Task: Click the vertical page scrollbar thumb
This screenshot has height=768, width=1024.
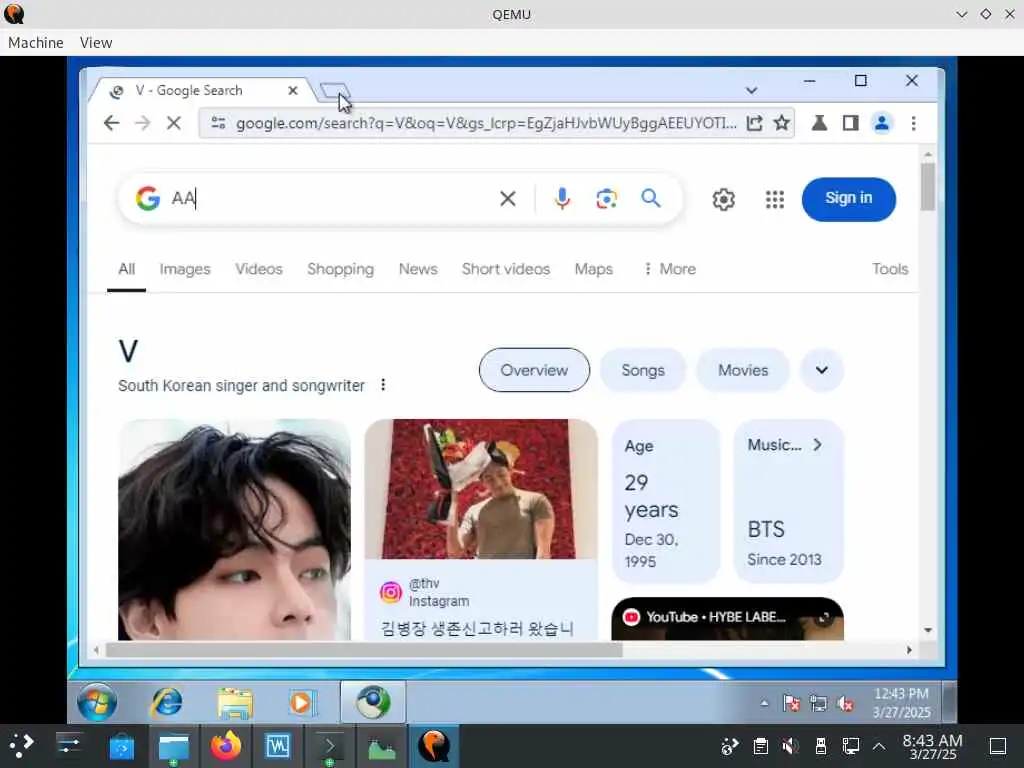Action: click(927, 187)
